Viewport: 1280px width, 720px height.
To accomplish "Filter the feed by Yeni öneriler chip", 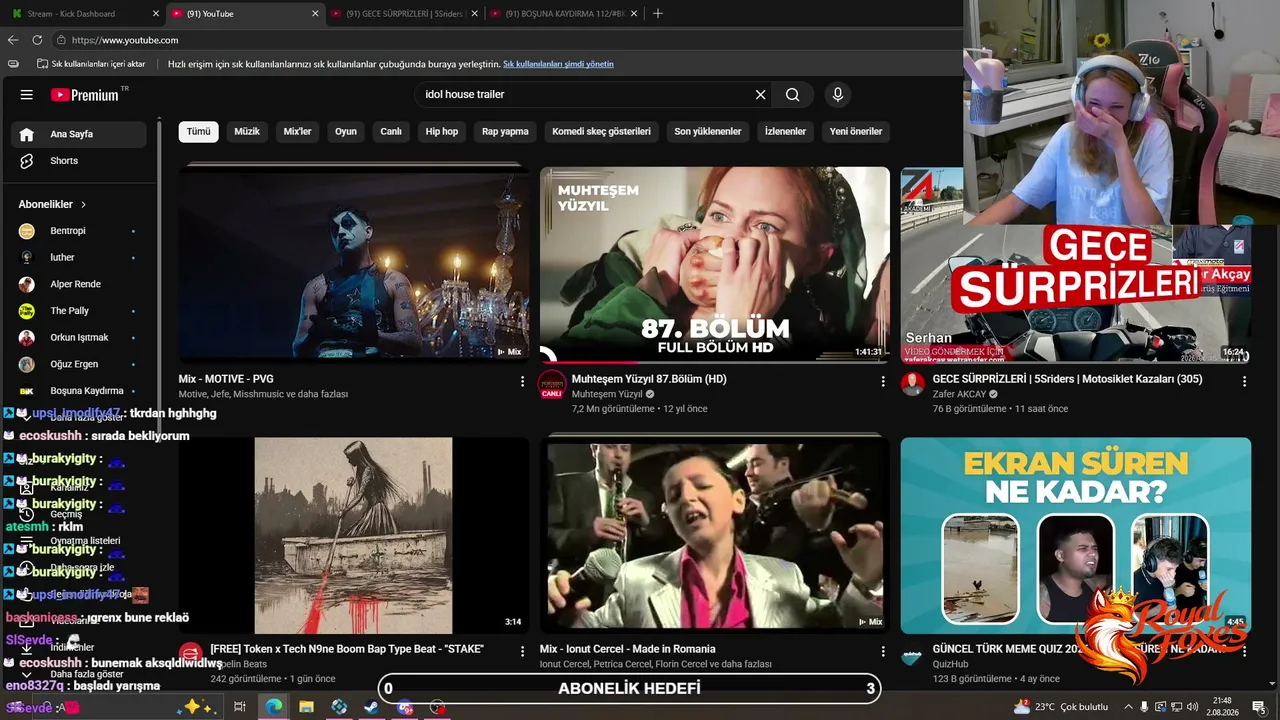I will 856,132.
